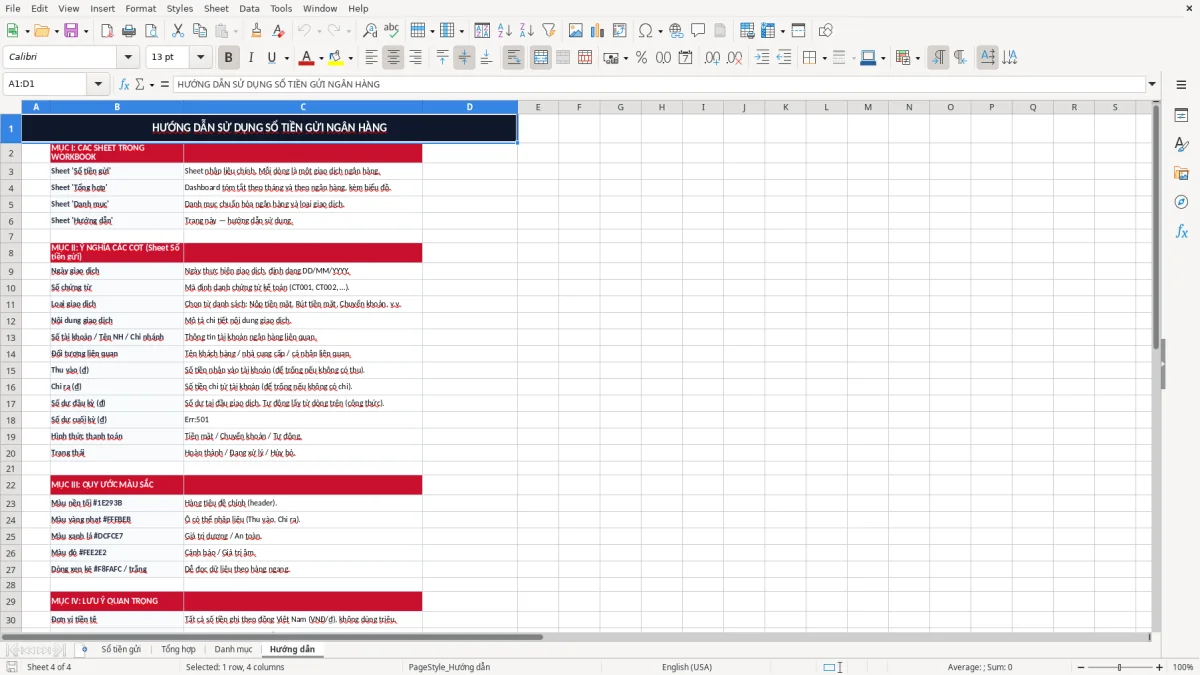The width and height of the screenshot is (1200, 675).
Task: Toggle Align Left
Action: [x=372, y=58]
